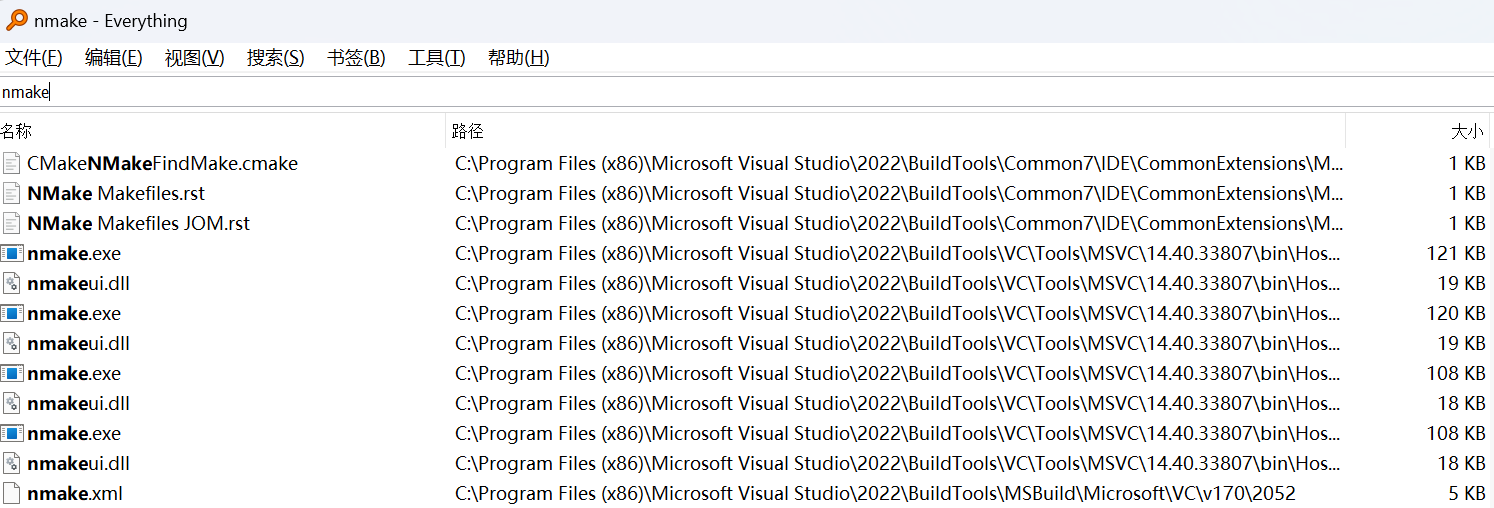The height and width of the screenshot is (508, 1494).
Task: Click the NMake Makefiles JOM.rst file icon
Action: coord(12,223)
